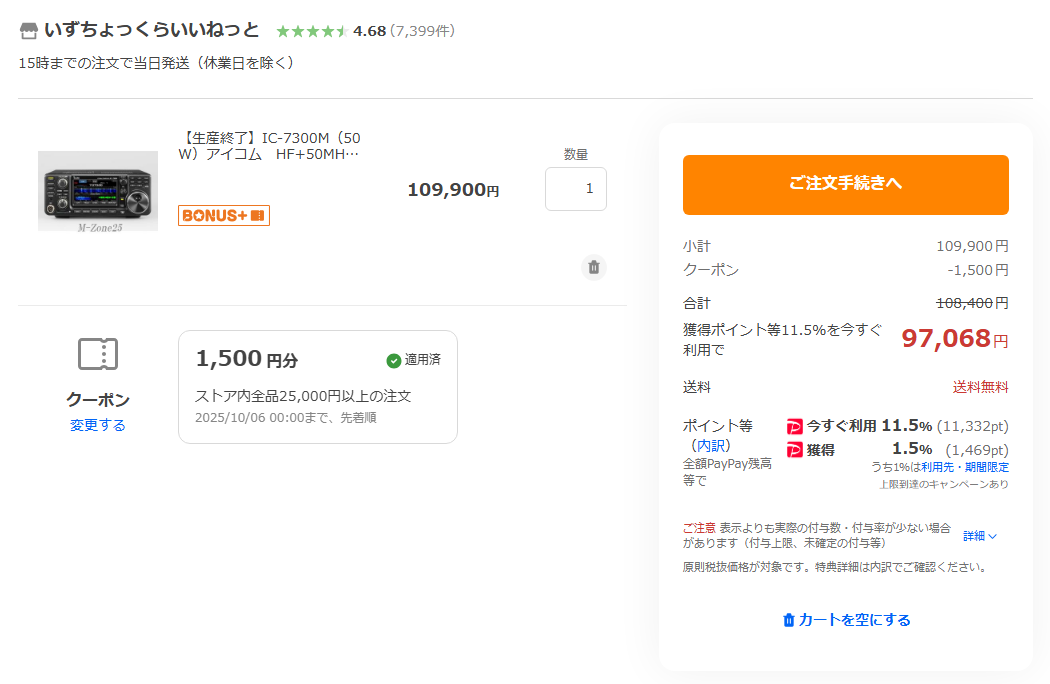This screenshot has height=684, width=1050.
Task: Click the BONUS+ badge
Action: 224,215
